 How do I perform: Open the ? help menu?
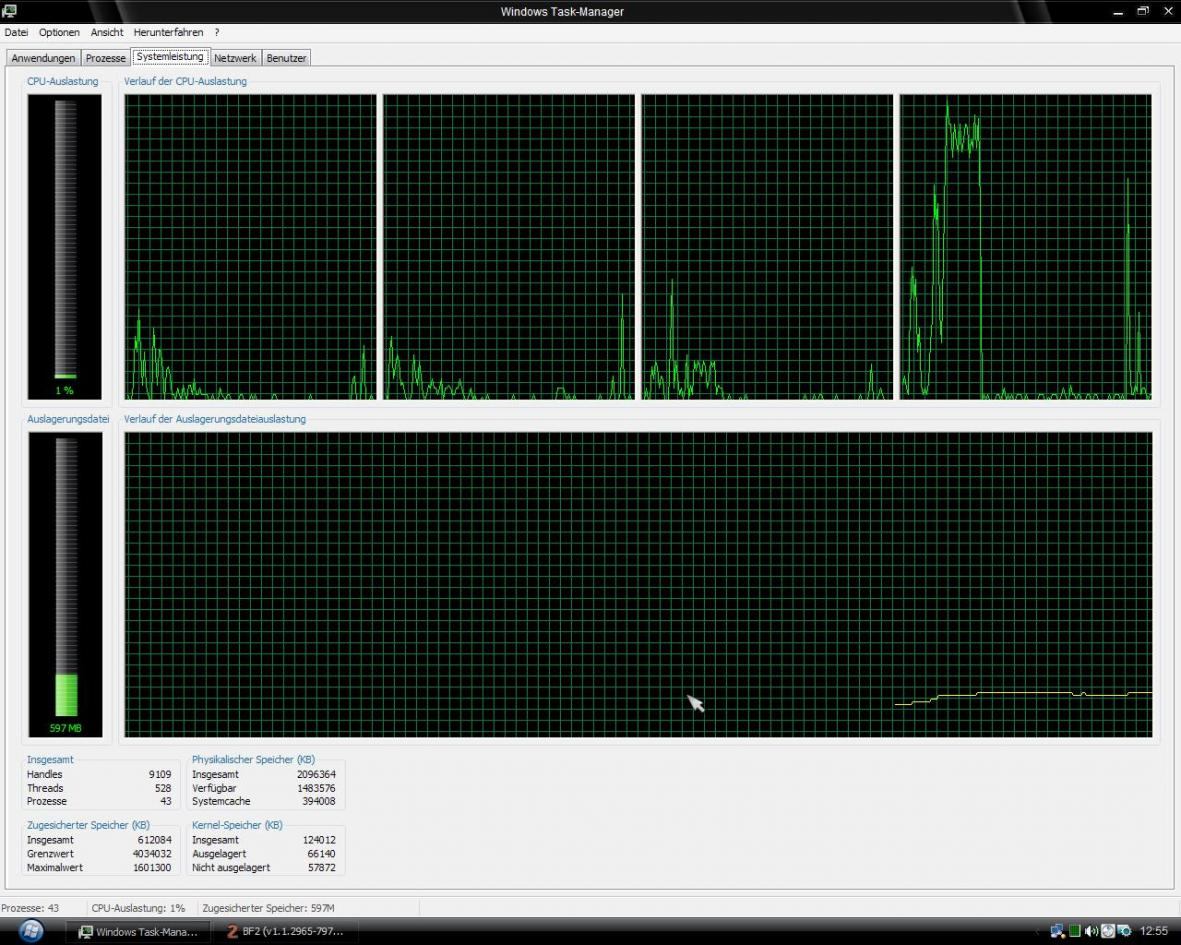[217, 32]
